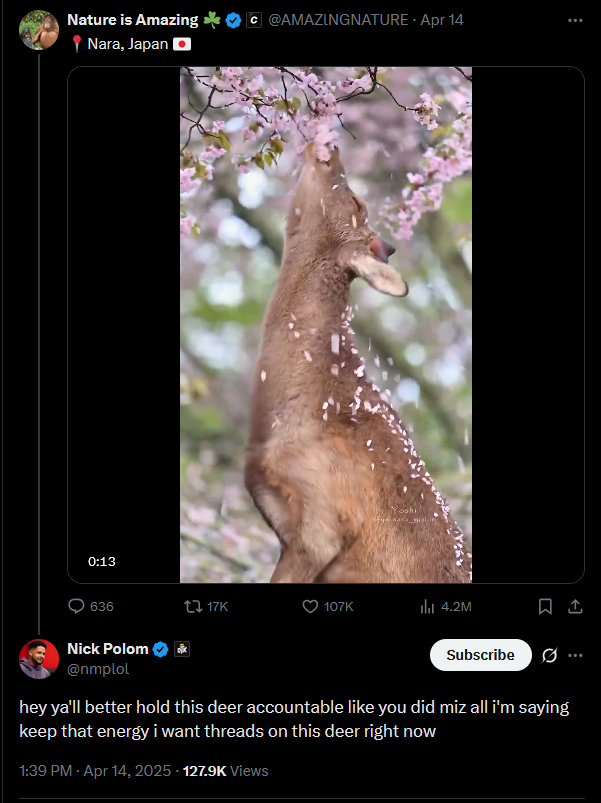Like the deer video post

310,606
